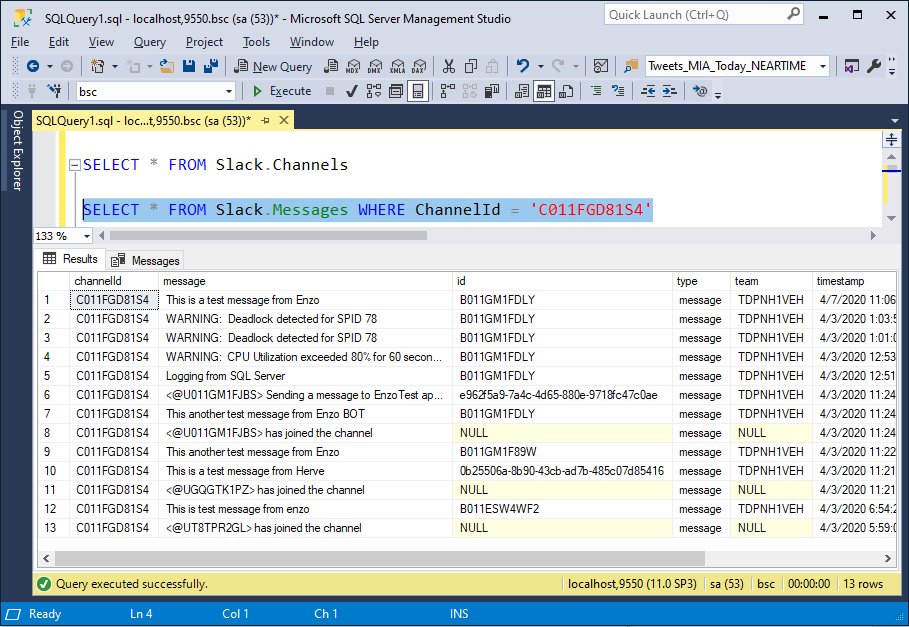Viewport: 909px width, 627px height.
Task: Click the Uncomment Selected Lines icon
Action: click(x=618, y=91)
